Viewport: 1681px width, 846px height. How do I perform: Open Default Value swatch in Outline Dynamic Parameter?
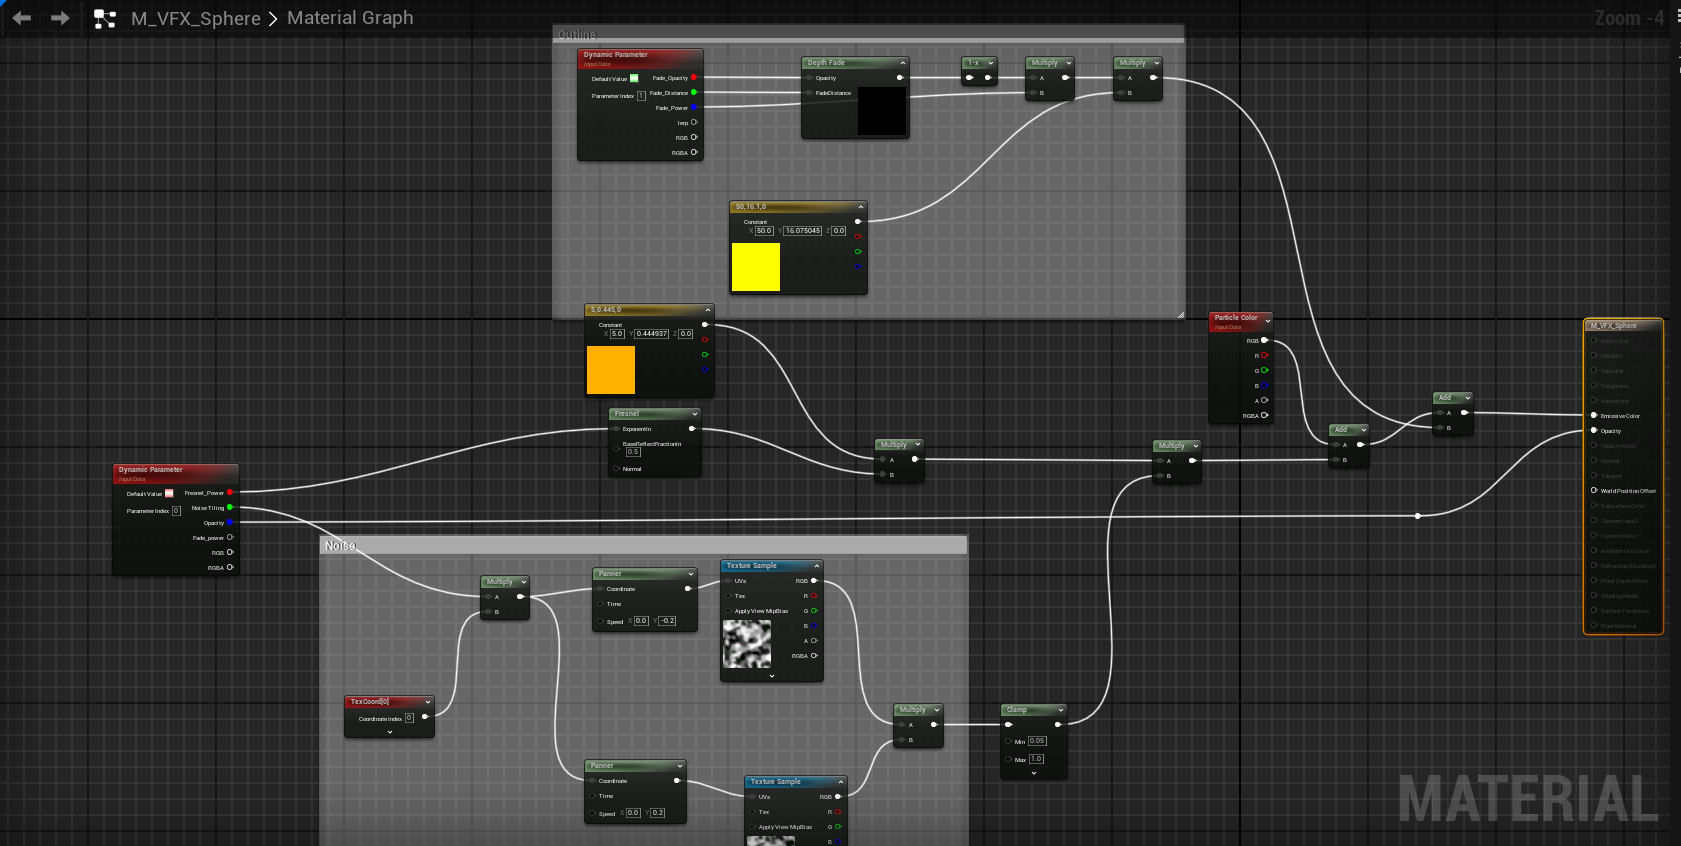click(x=634, y=78)
